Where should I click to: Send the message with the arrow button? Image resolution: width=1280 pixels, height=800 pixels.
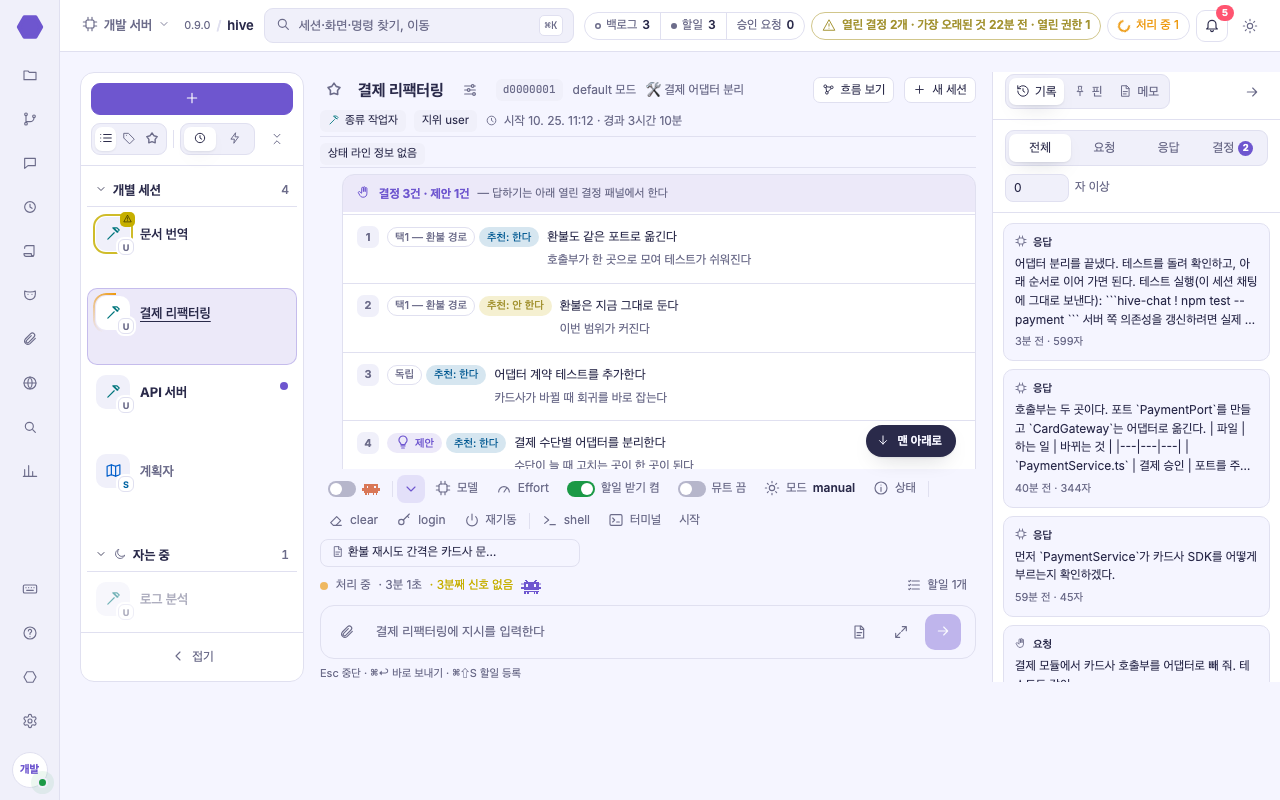pos(943,632)
